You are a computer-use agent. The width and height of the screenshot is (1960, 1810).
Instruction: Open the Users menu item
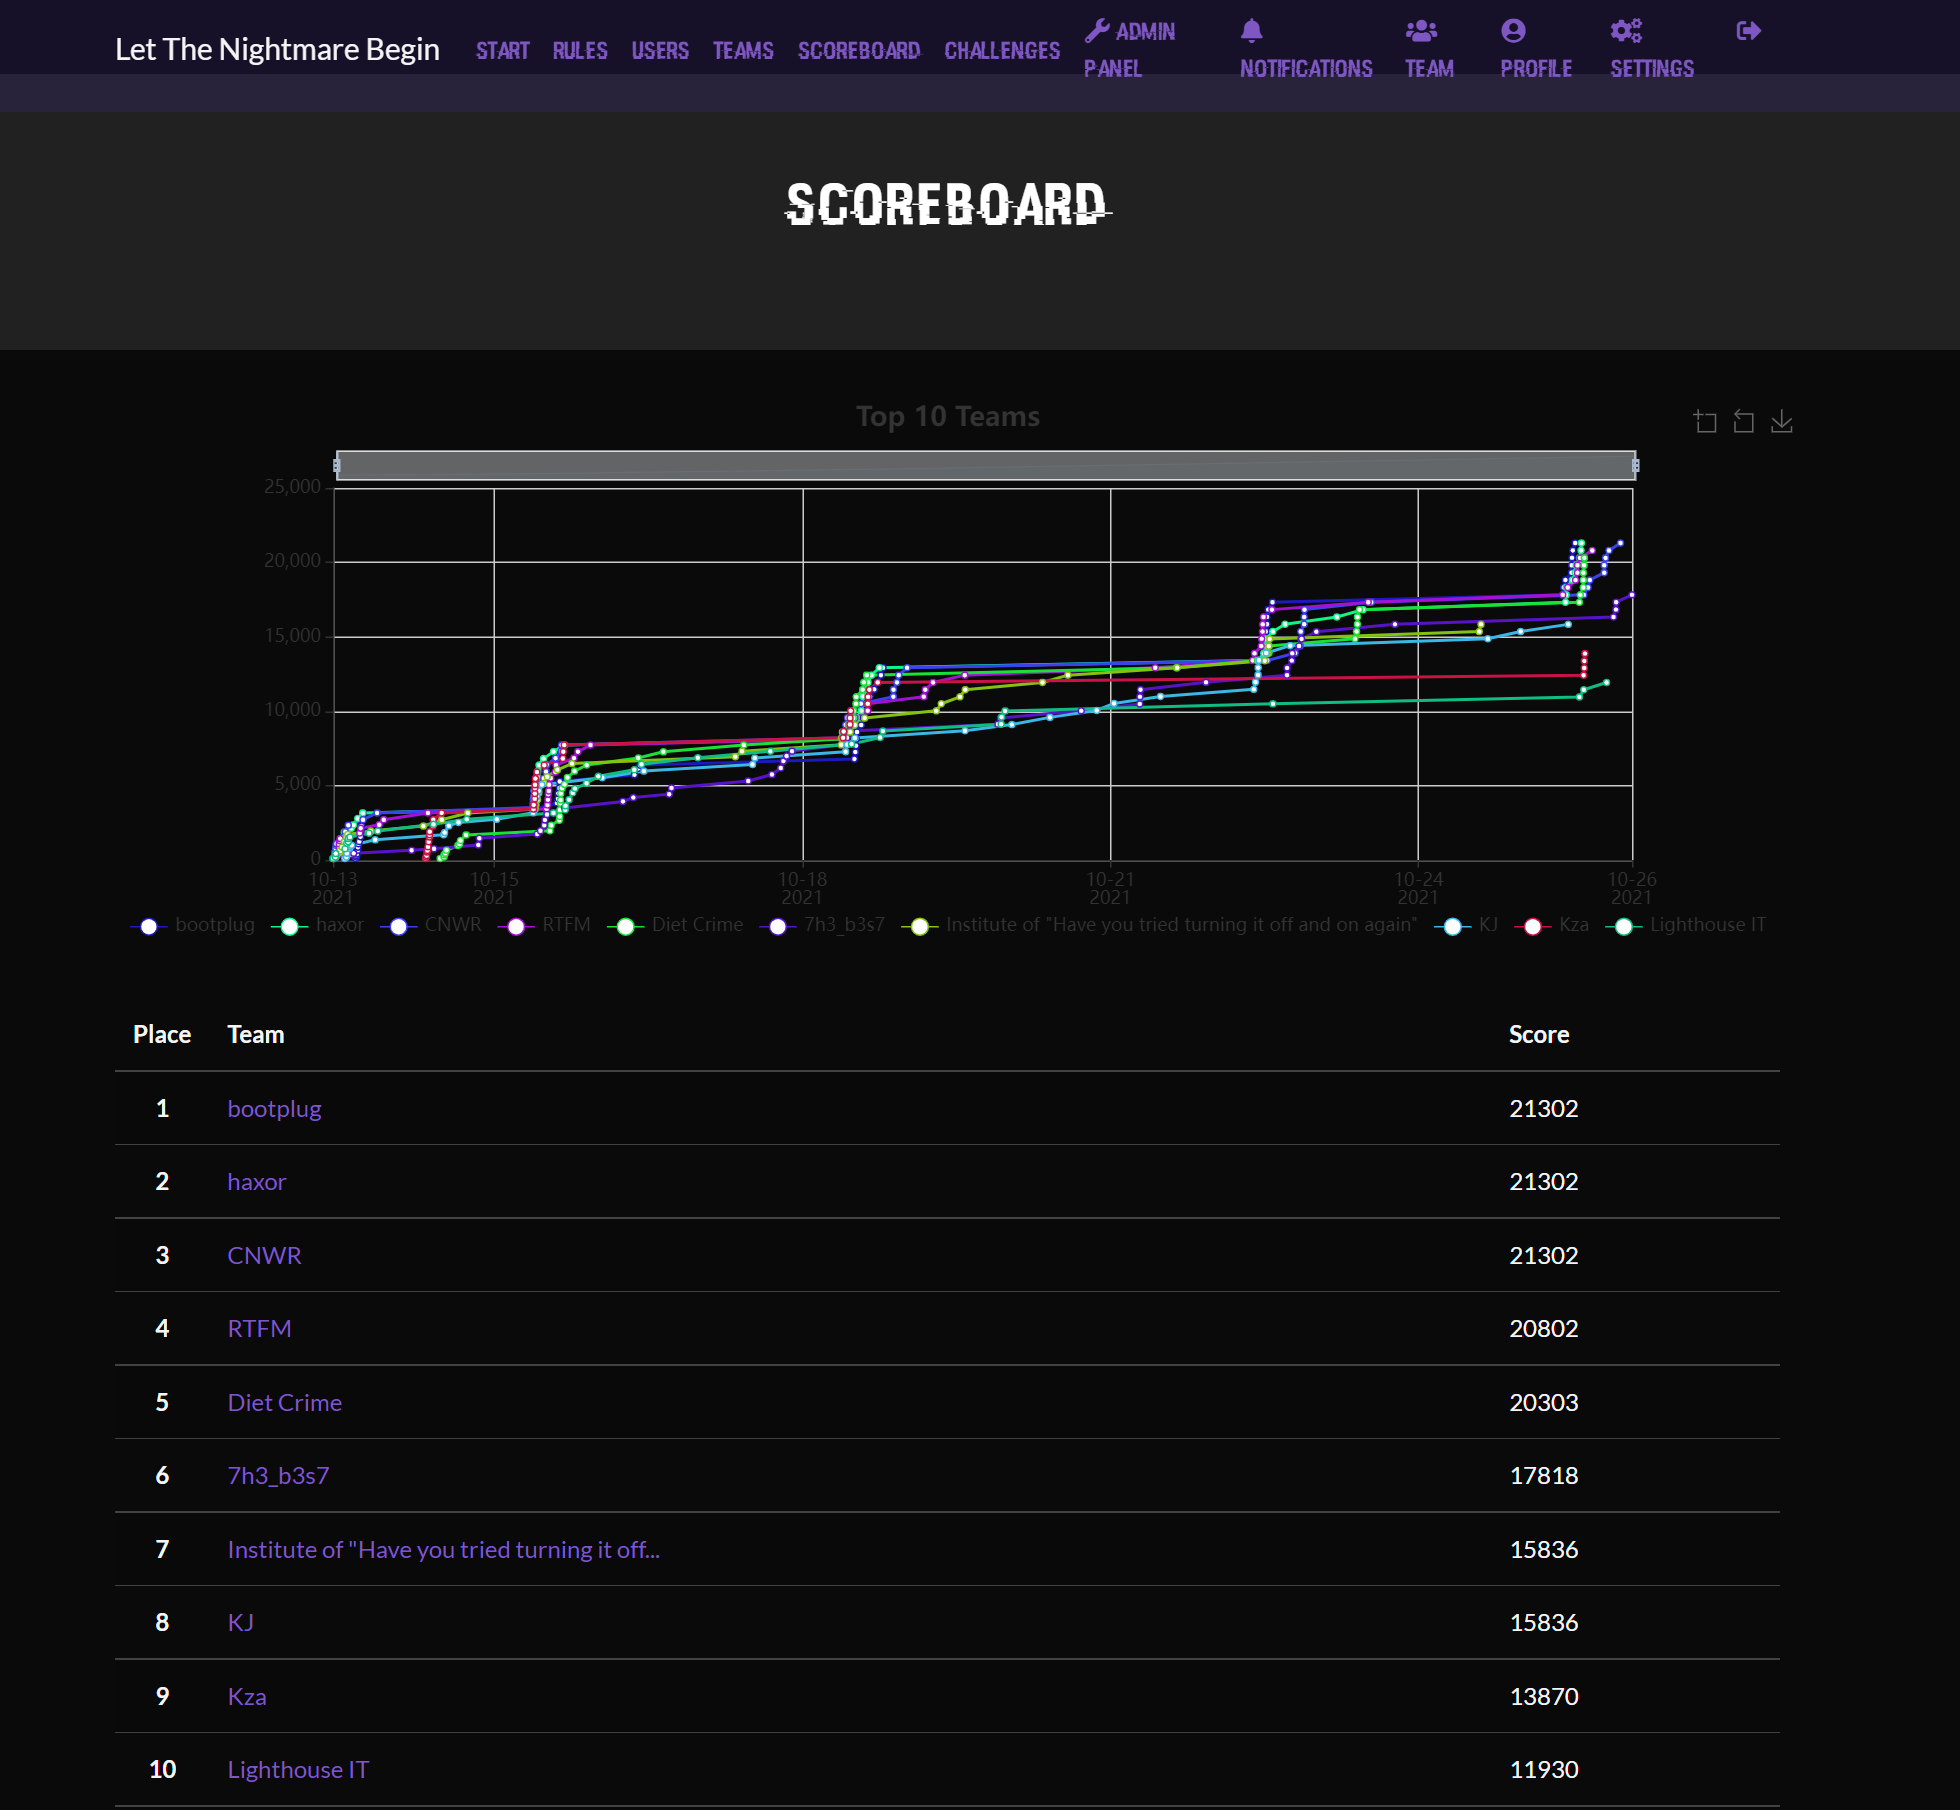coord(659,50)
